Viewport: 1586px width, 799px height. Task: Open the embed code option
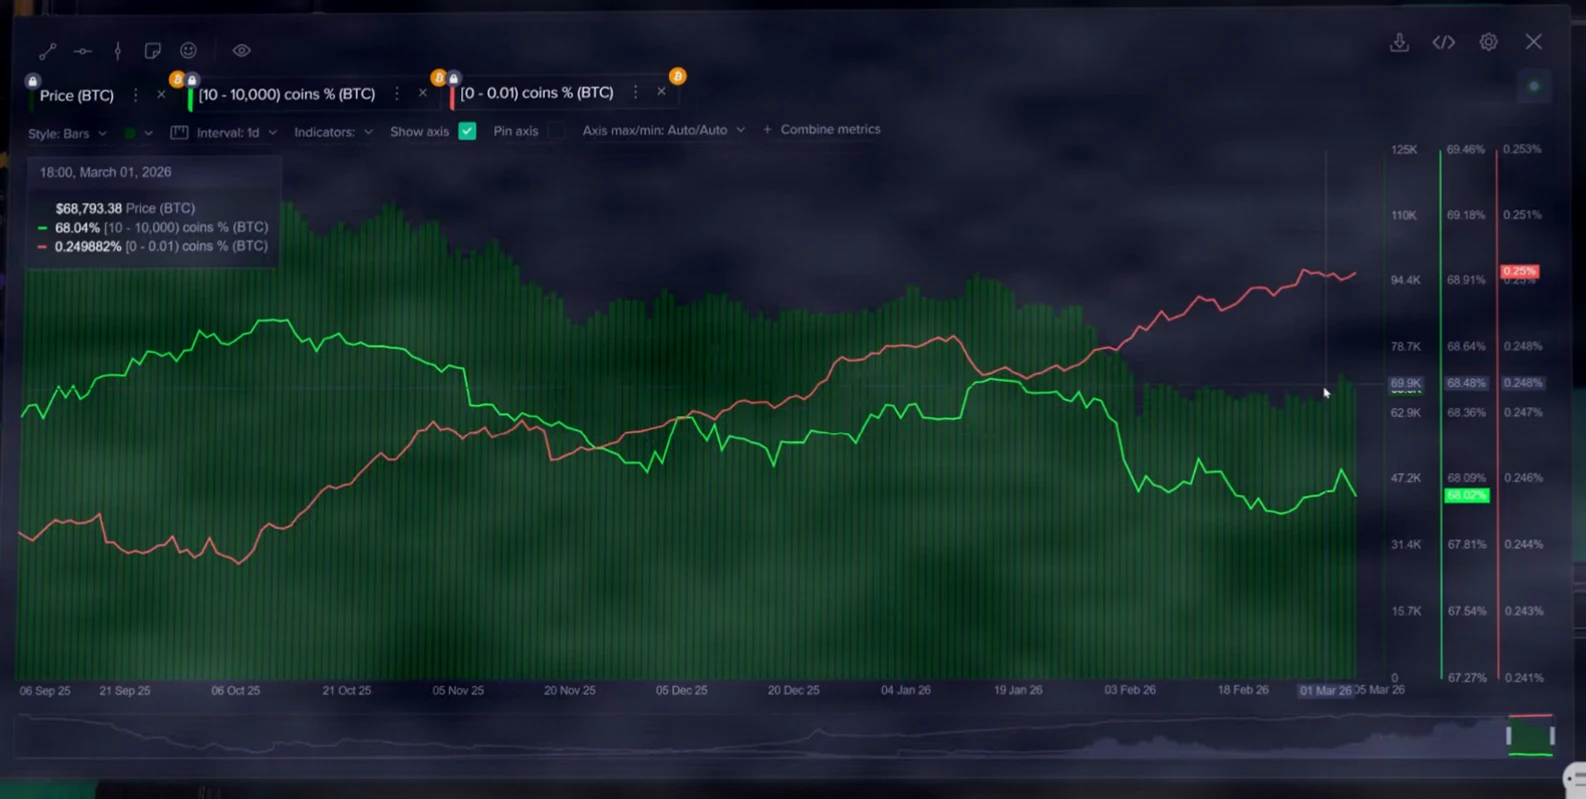pos(1443,42)
